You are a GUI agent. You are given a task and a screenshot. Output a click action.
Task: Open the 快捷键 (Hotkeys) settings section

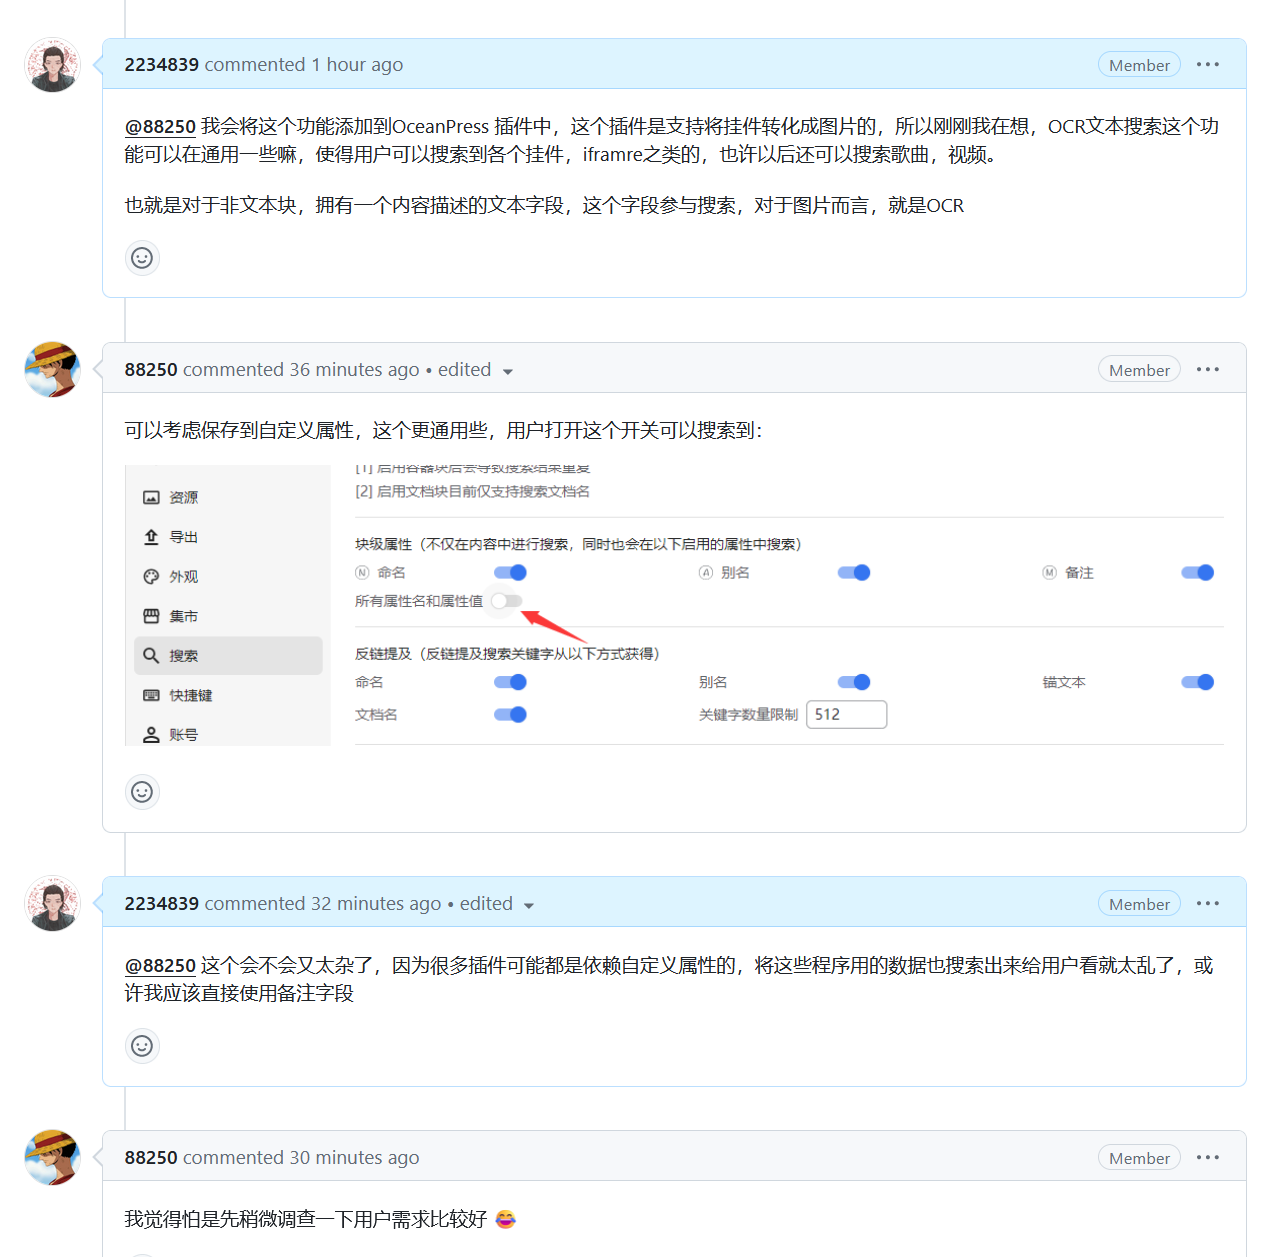coord(194,695)
